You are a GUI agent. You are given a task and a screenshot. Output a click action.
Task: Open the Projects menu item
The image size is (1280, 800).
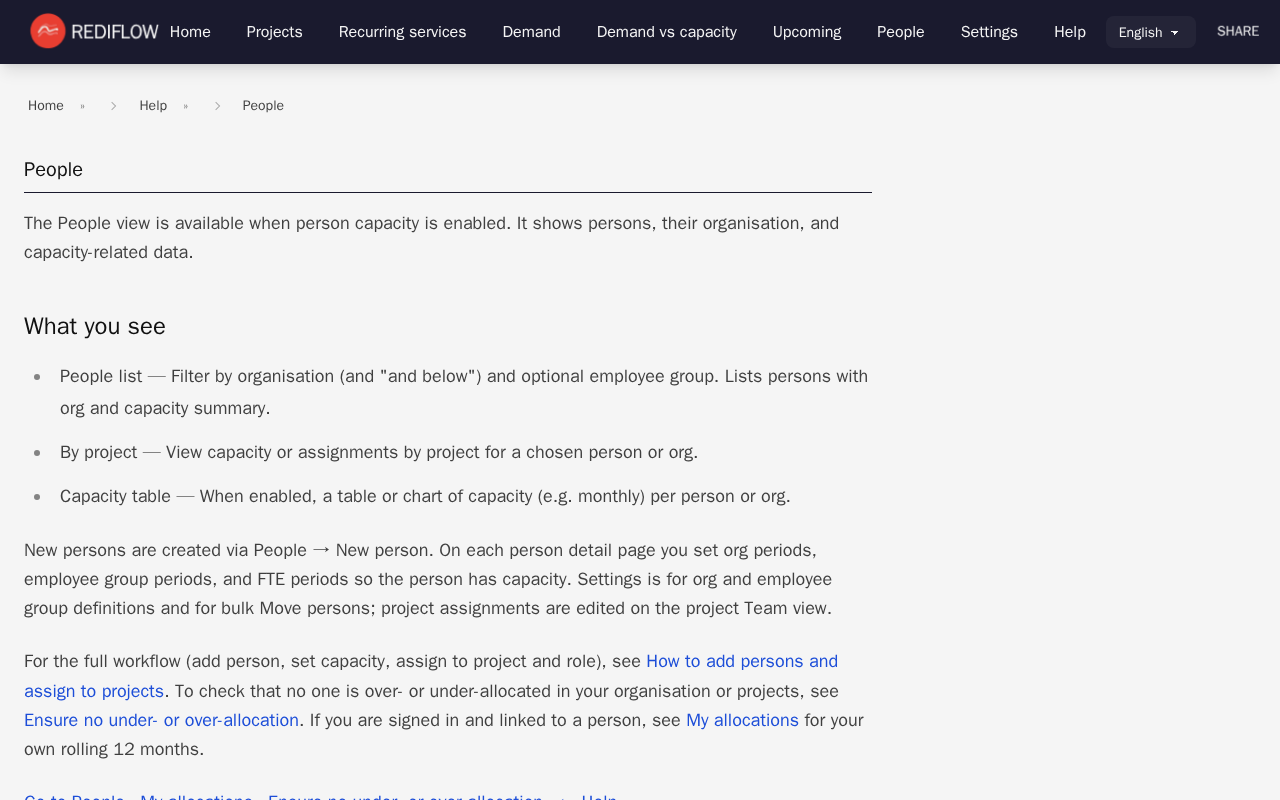274,32
